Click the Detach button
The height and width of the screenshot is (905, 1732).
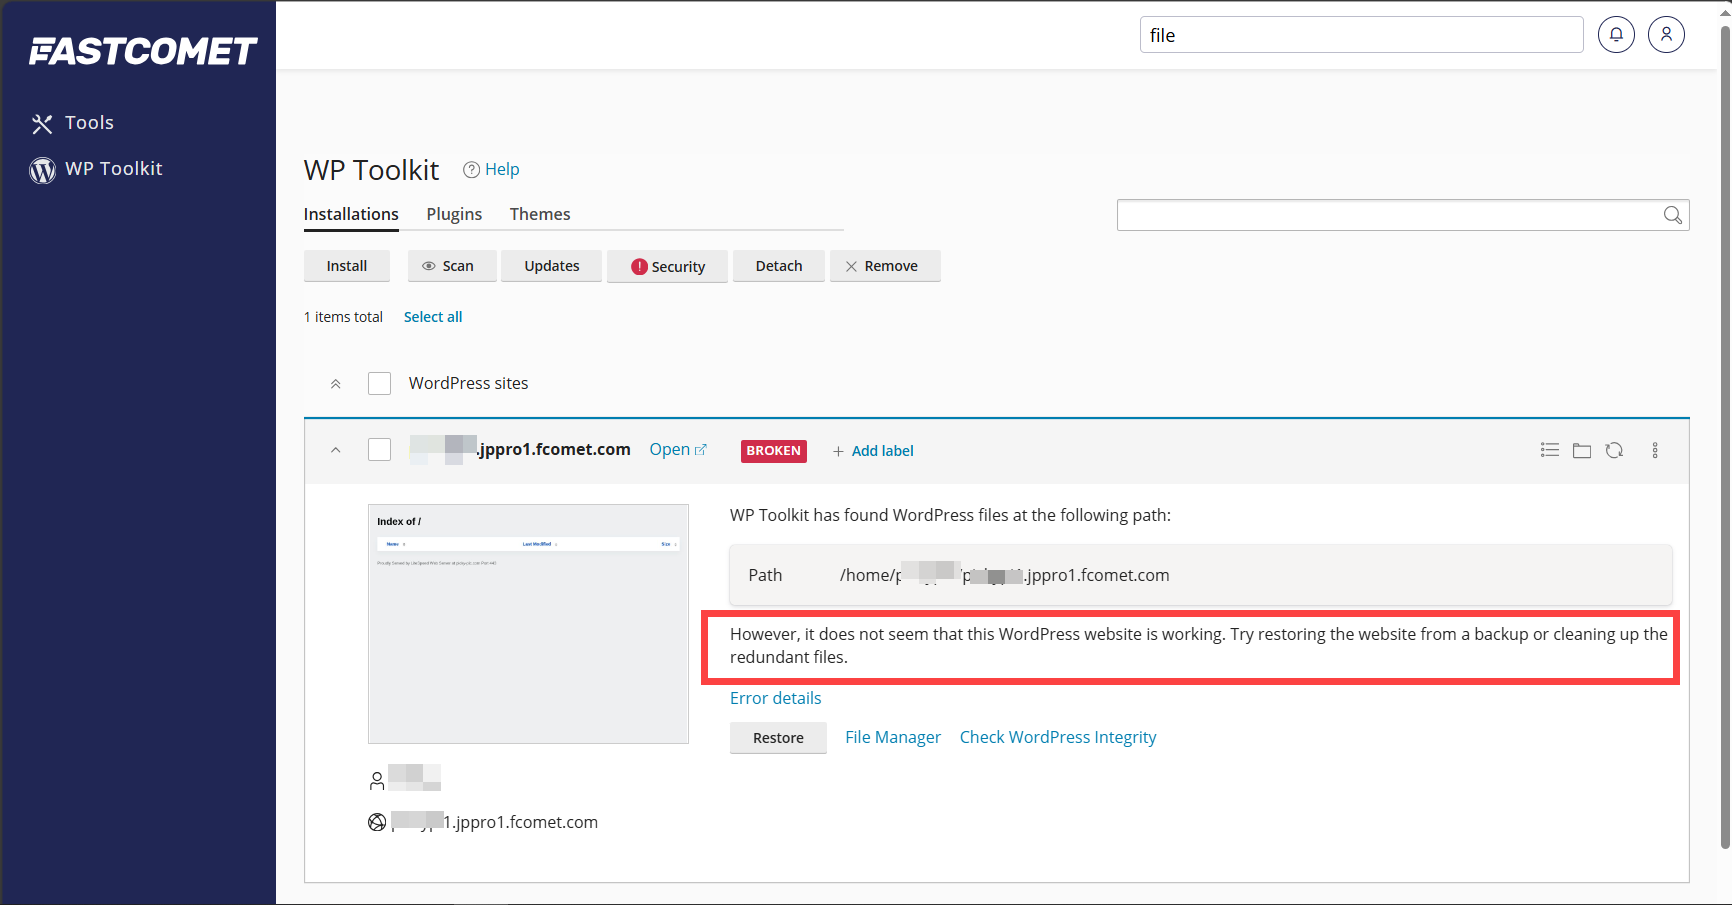point(779,266)
